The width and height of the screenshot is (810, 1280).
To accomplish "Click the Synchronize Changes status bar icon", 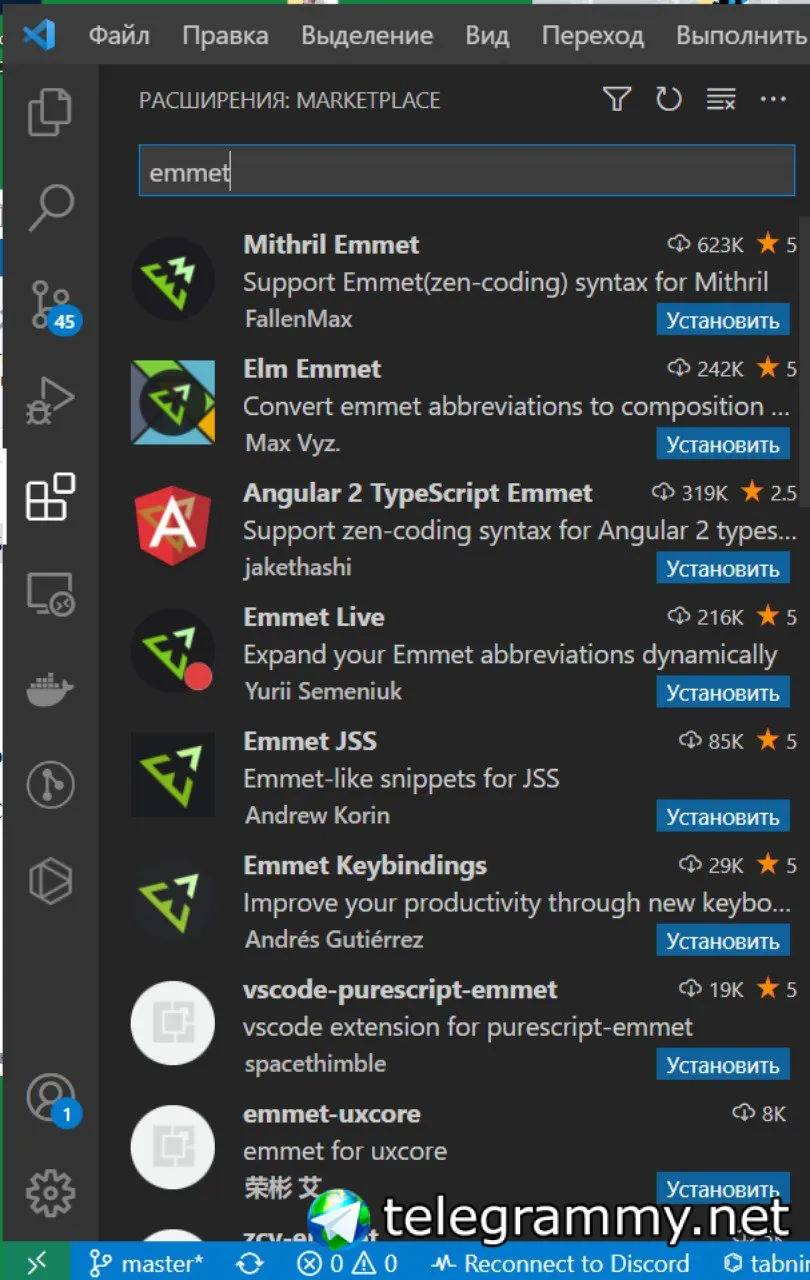I will click(x=250, y=1262).
